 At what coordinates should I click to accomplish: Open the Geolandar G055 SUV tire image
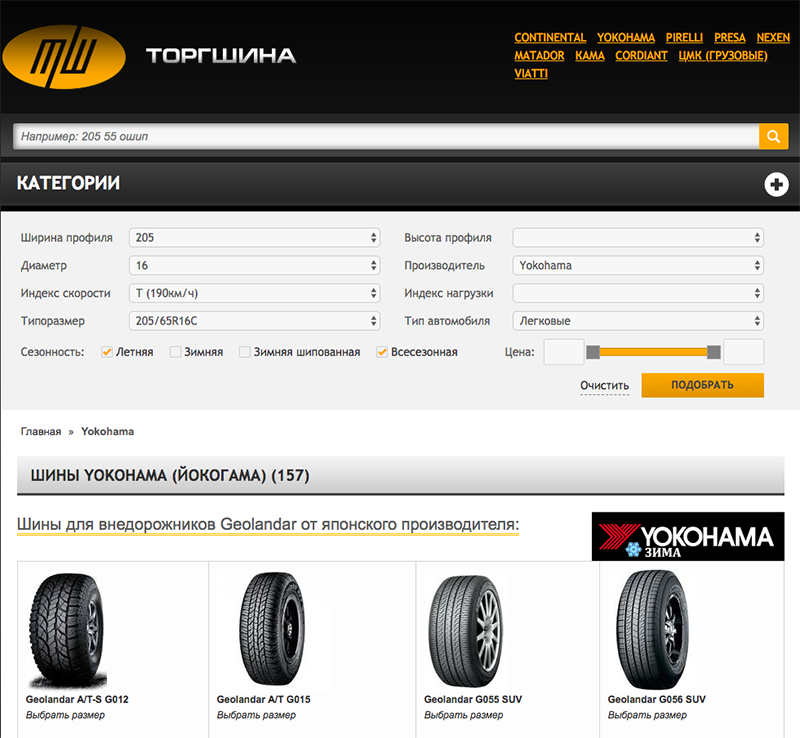[x=465, y=631]
